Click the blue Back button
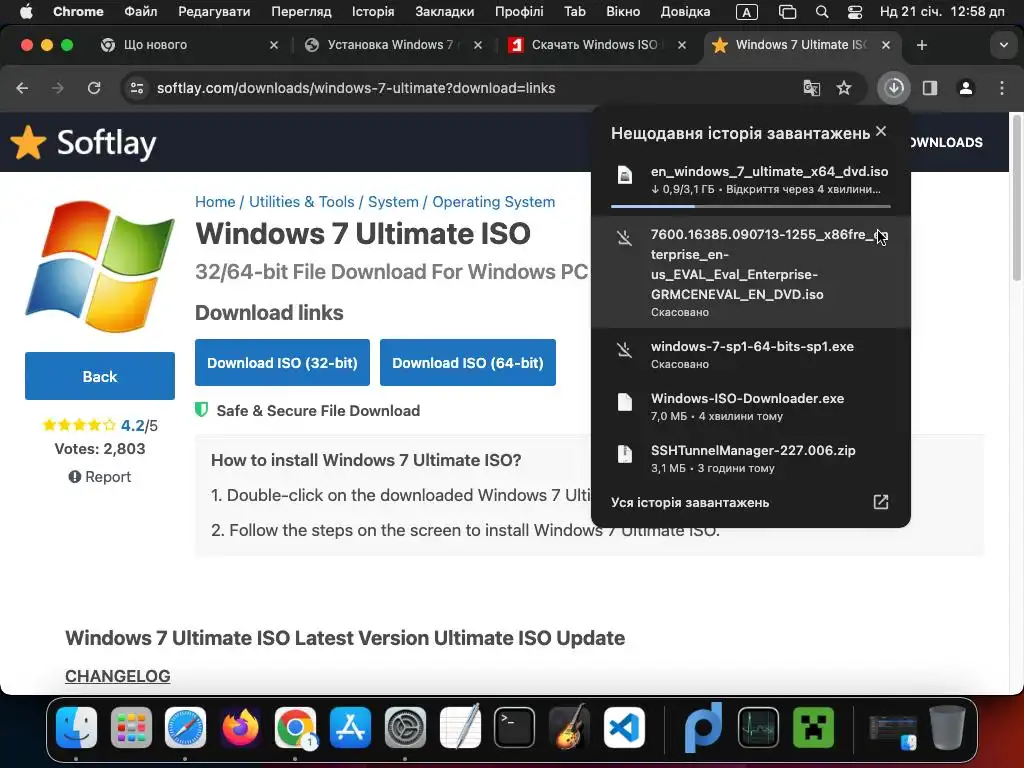This screenshot has height=768, width=1024. coord(100,376)
